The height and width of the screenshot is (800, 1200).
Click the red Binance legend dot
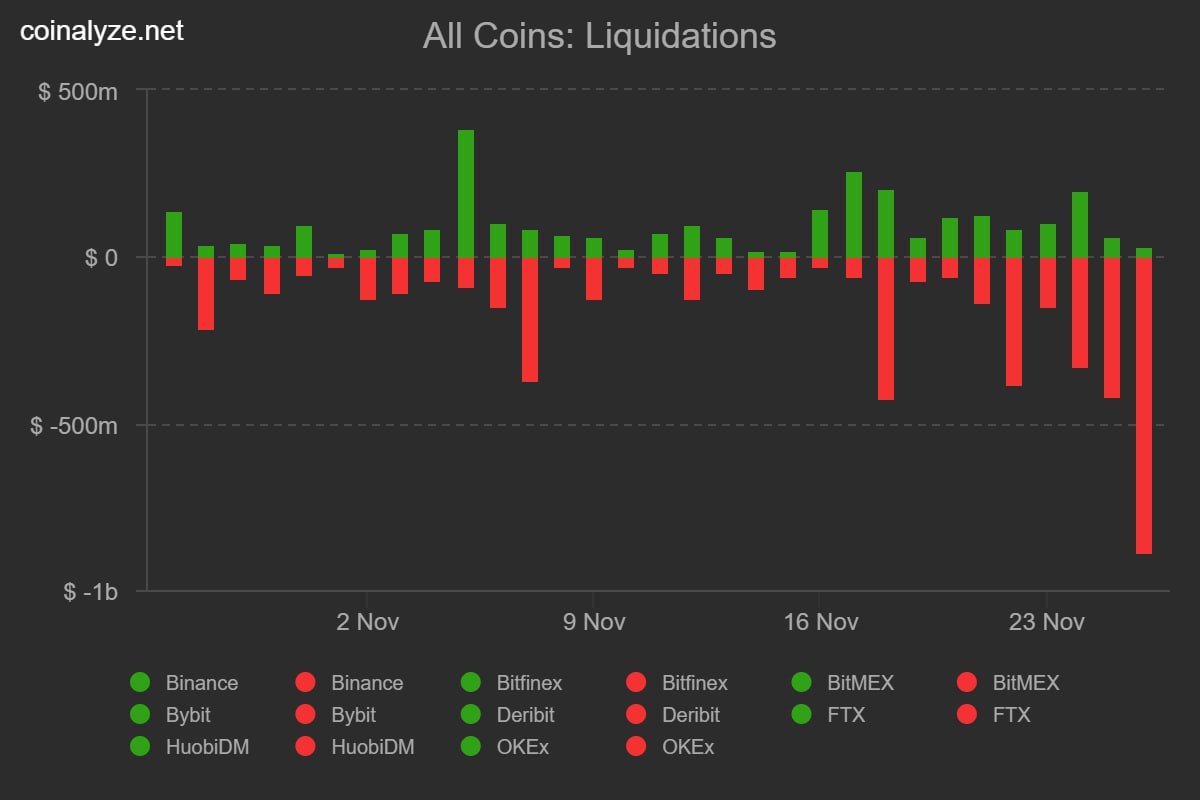[x=305, y=683]
